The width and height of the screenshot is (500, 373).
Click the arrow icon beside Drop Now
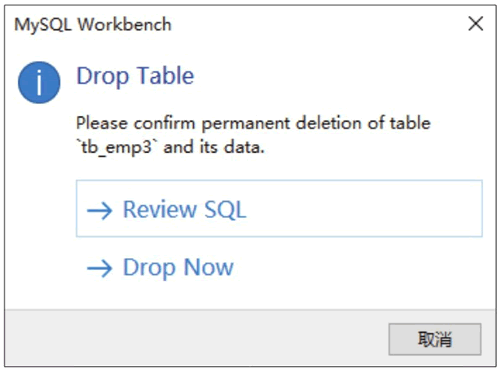click(99, 268)
